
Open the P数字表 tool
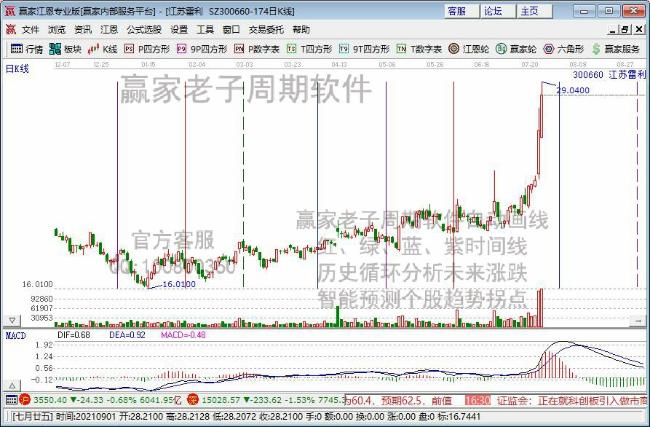pyautogui.click(x=257, y=49)
